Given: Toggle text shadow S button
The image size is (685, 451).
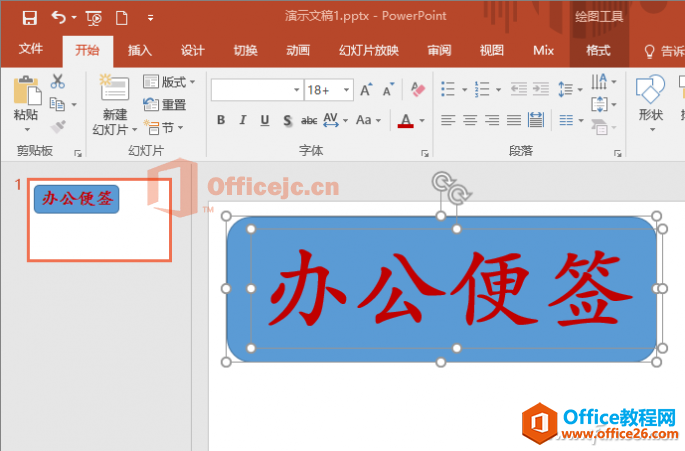Looking at the screenshot, I should click(287, 120).
